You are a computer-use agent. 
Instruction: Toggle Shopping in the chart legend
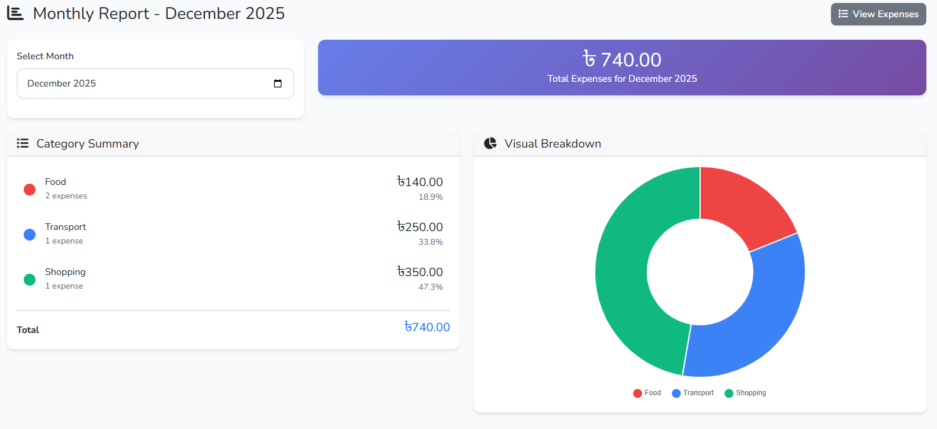(x=745, y=393)
